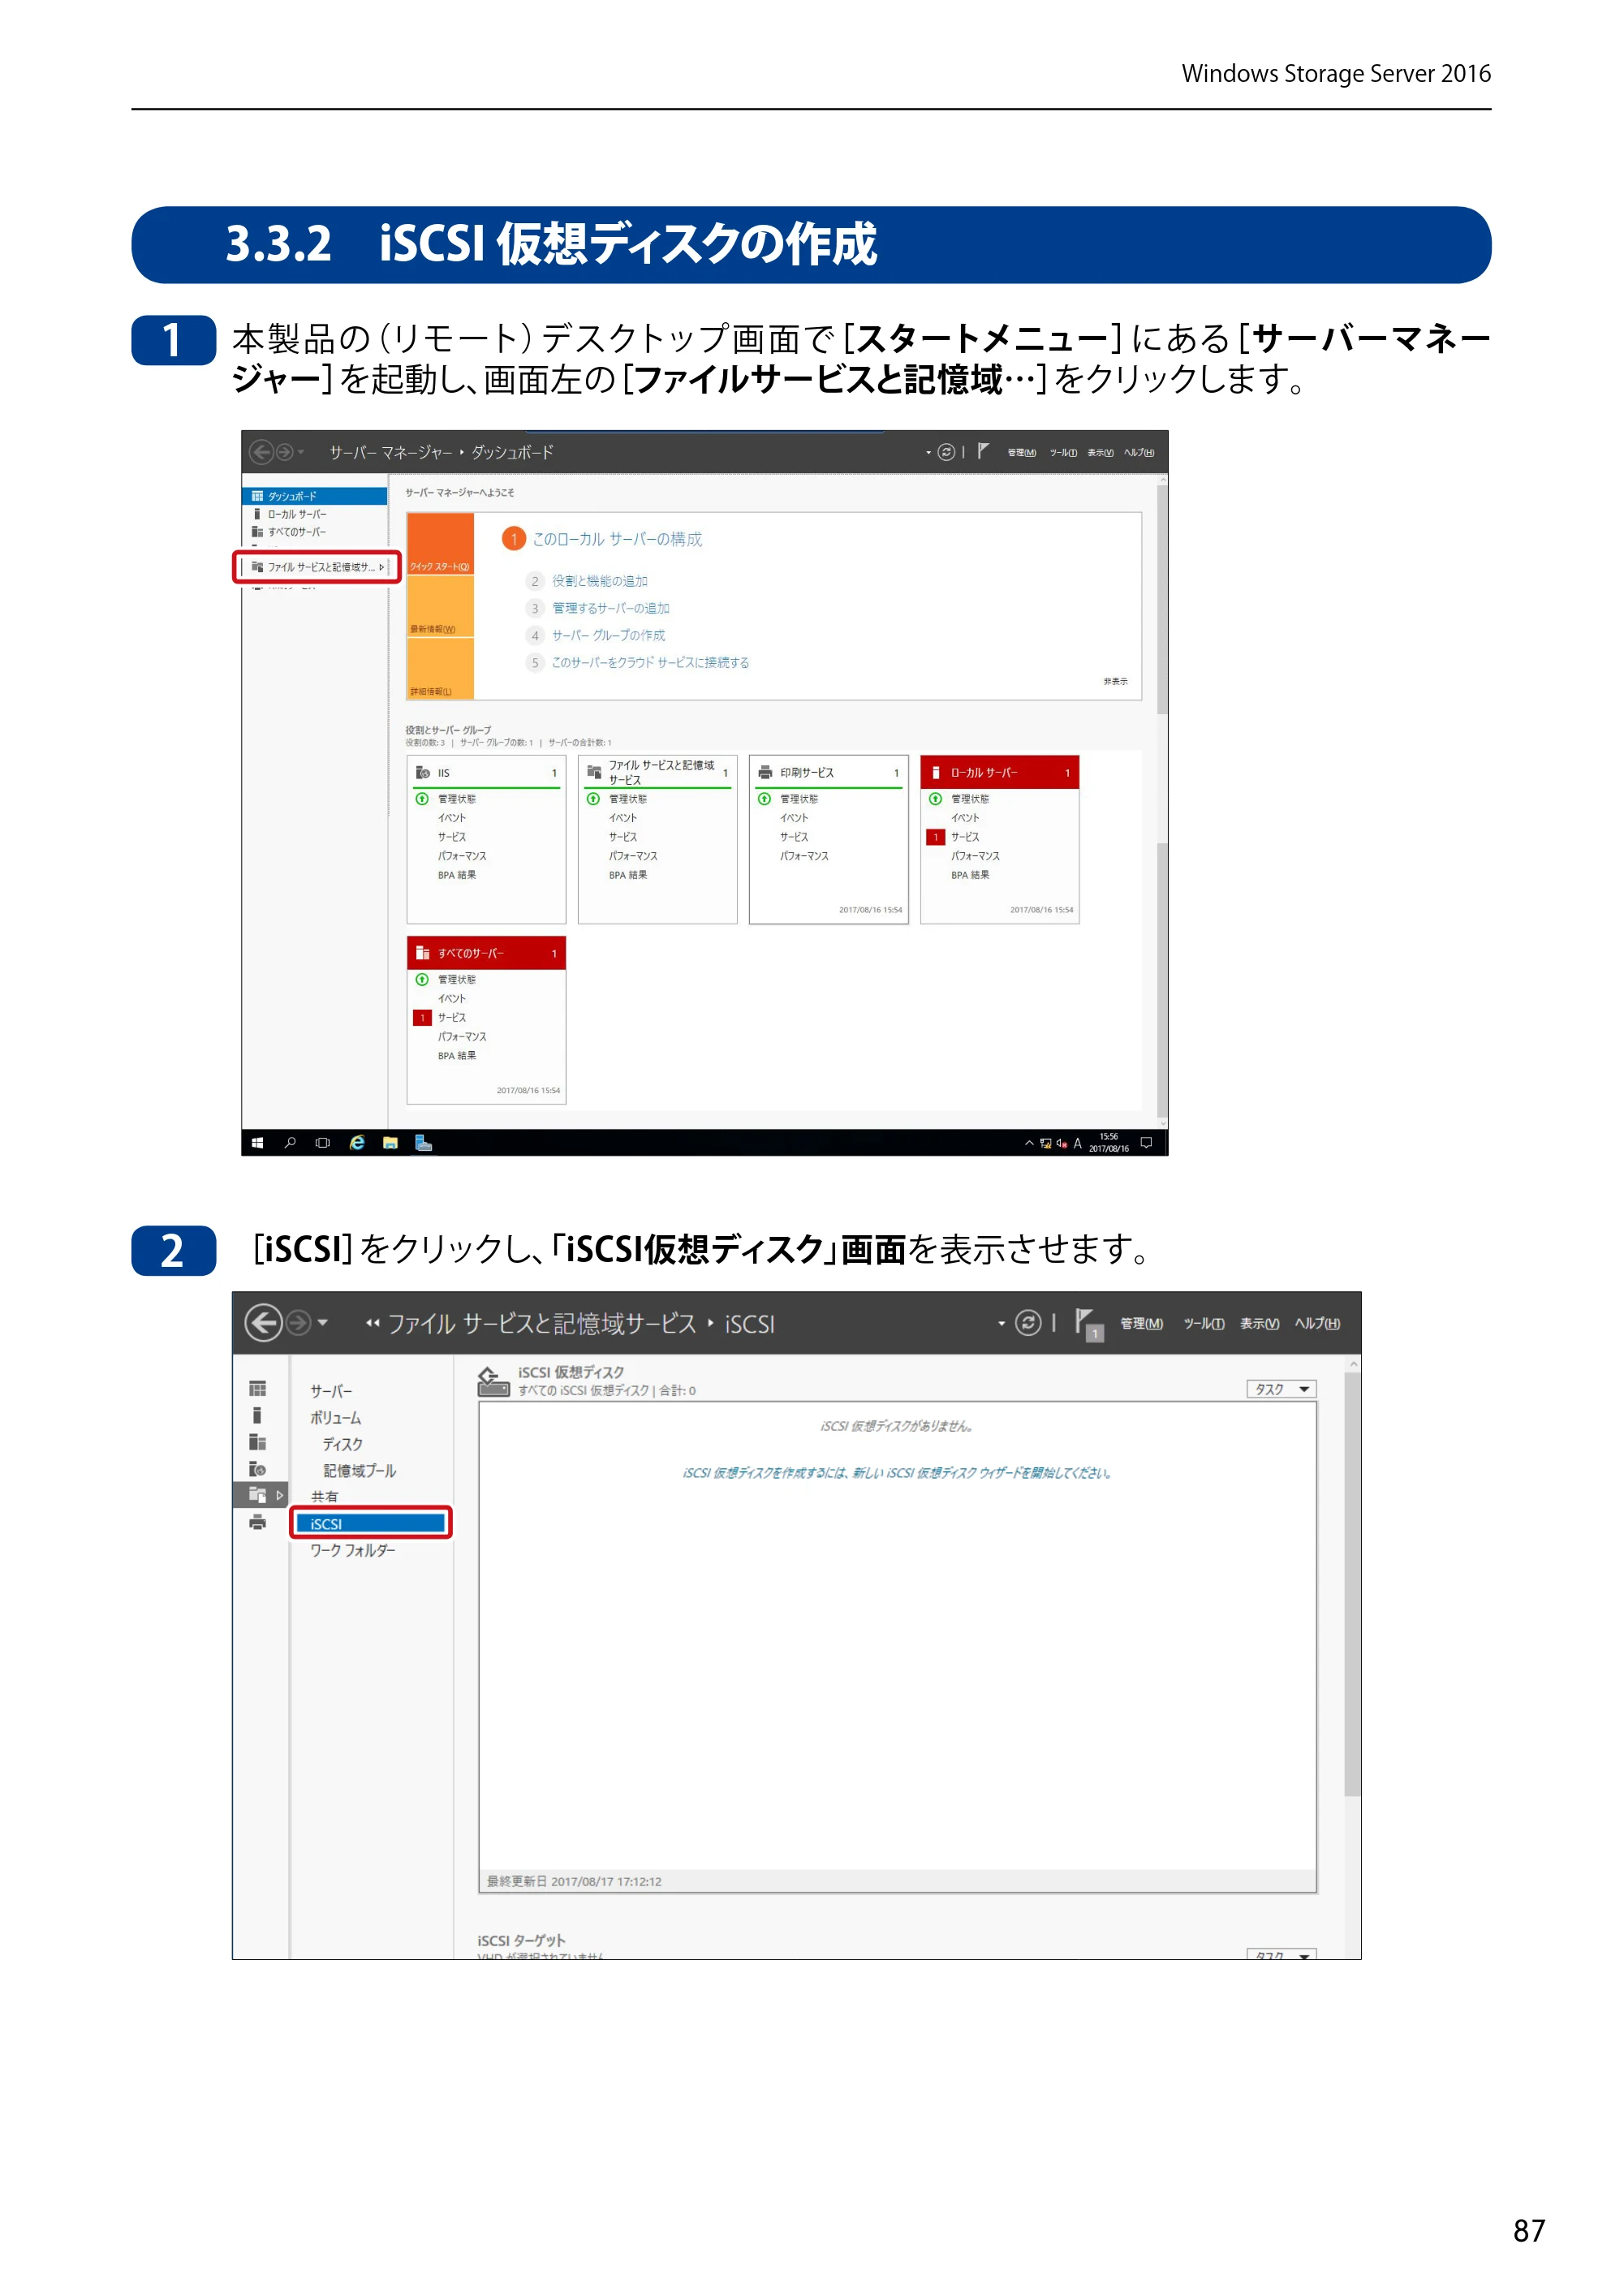Click the red サービス alert badge in ローカル サーバー tile
The height and width of the screenshot is (2296, 1624).
point(936,837)
